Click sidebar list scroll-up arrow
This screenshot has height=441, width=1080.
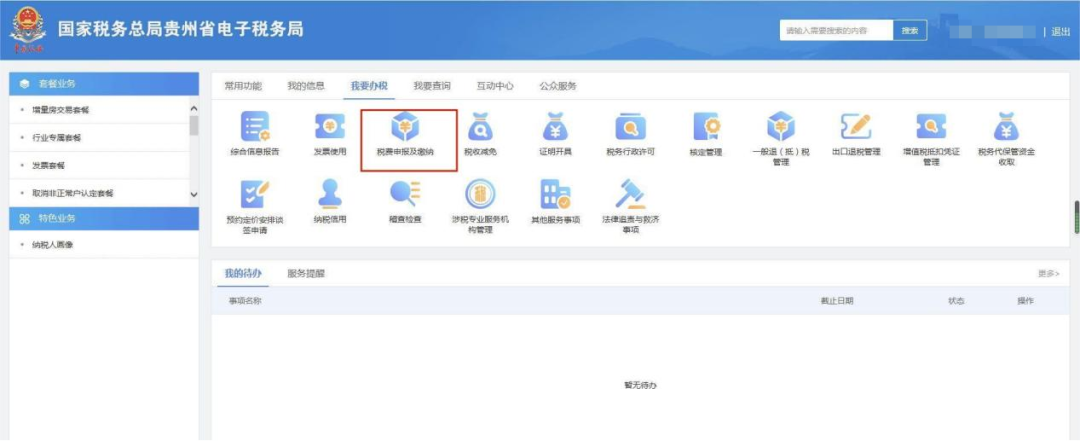click(194, 108)
